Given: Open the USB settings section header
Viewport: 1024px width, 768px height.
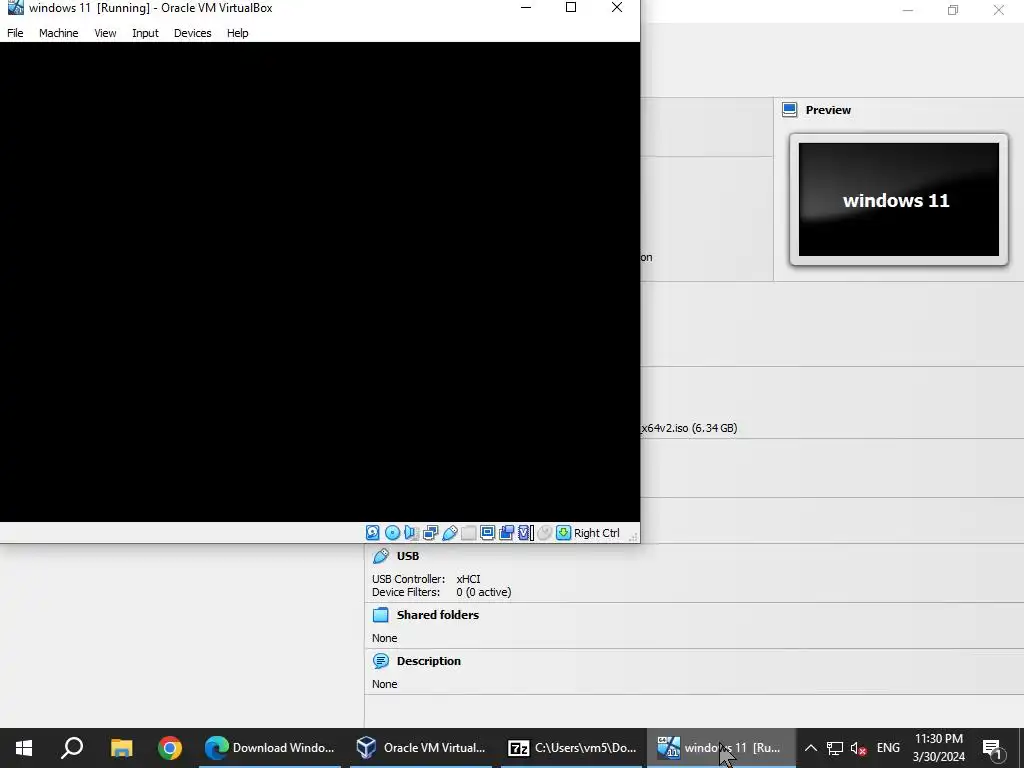Looking at the screenshot, I should click(408, 556).
